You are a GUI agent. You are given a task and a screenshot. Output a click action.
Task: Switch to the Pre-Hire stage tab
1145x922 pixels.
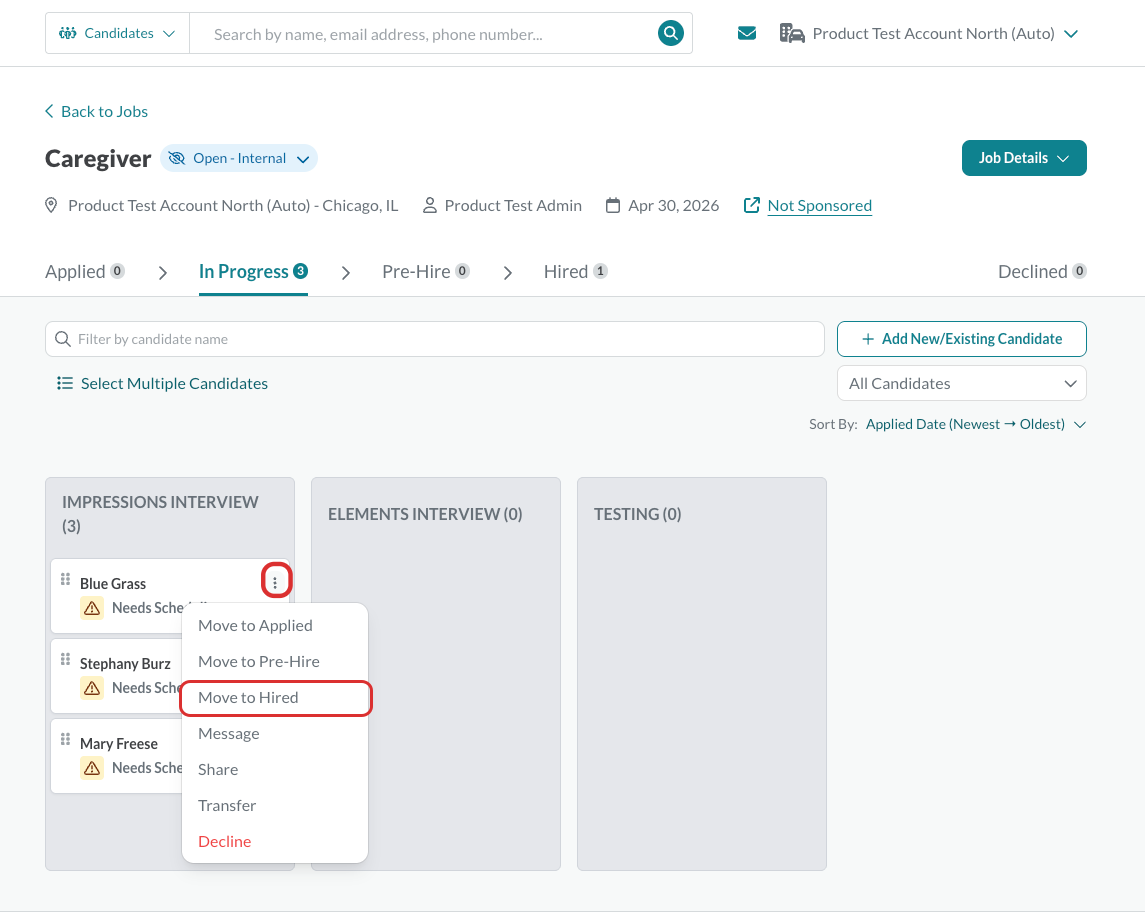point(426,272)
